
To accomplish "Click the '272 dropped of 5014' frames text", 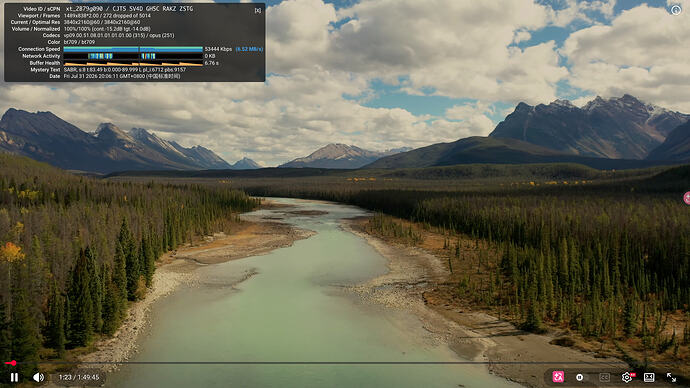I will click(126, 15).
